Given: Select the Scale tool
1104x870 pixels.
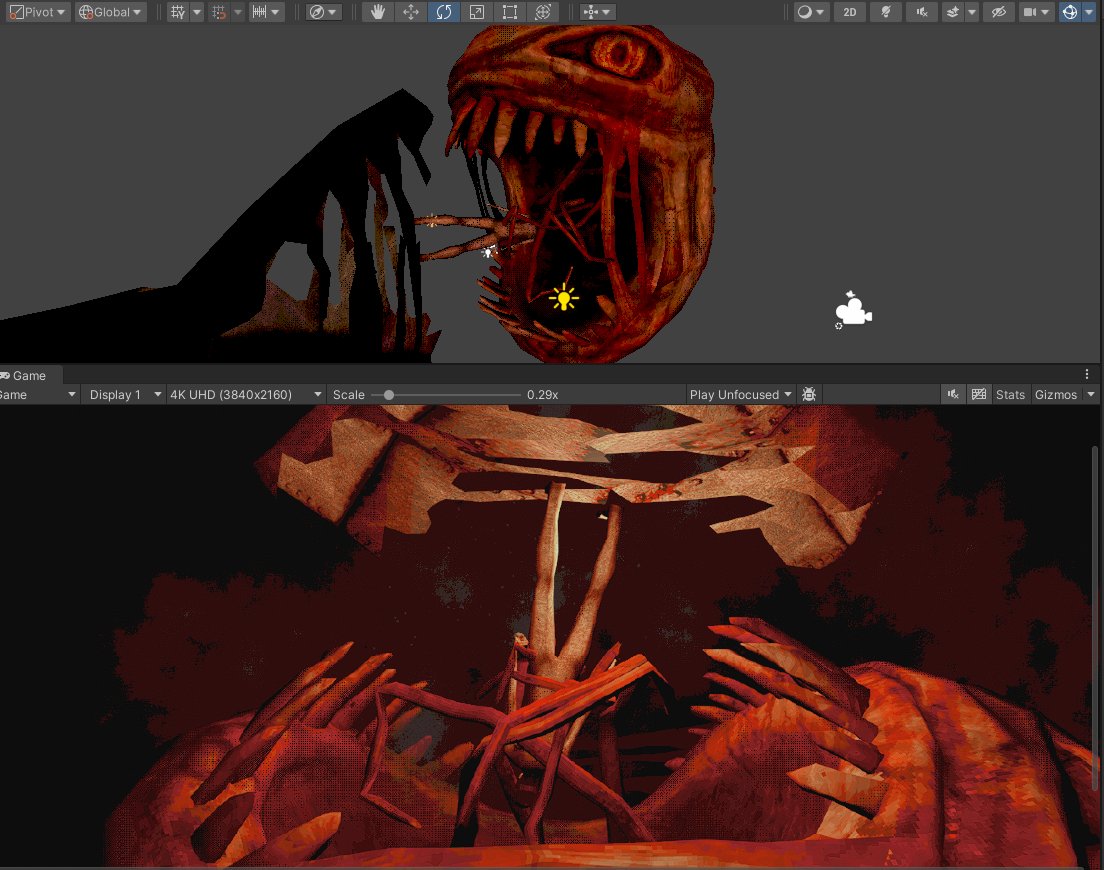Looking at the screenshot, I should pos(476,11).
